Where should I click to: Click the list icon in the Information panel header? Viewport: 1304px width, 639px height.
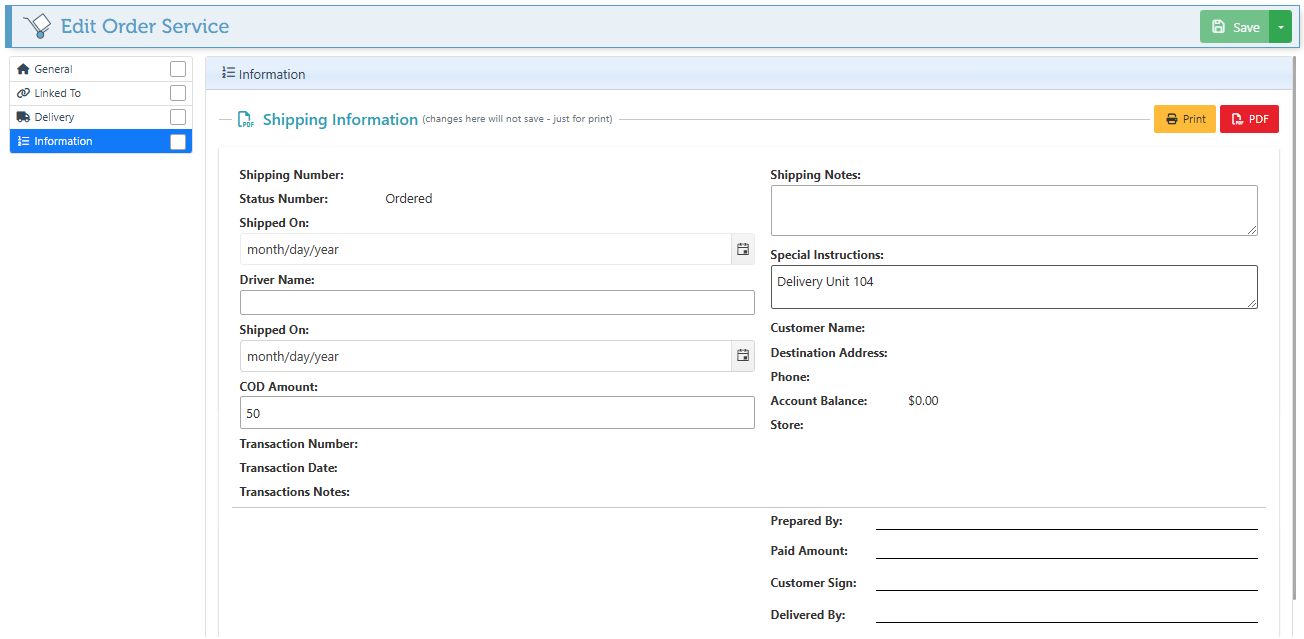click(x=229, y=73)
